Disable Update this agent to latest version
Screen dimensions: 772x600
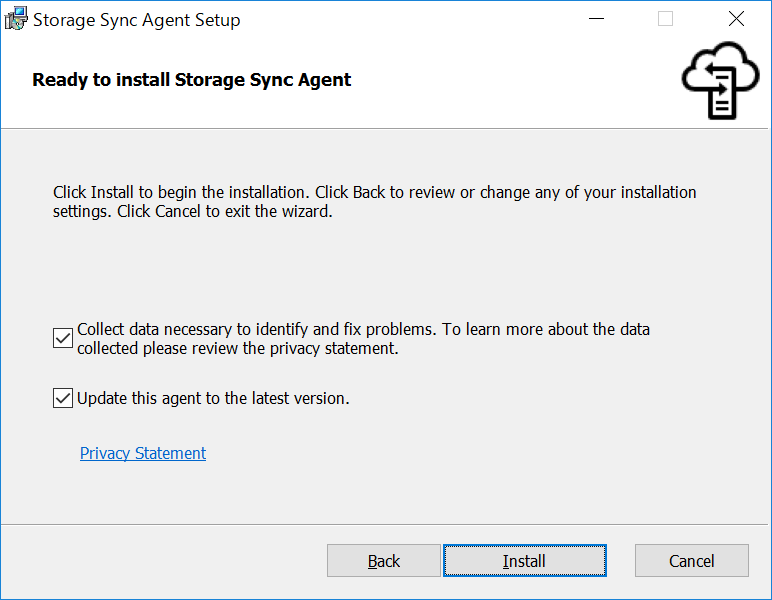point(63,398)
